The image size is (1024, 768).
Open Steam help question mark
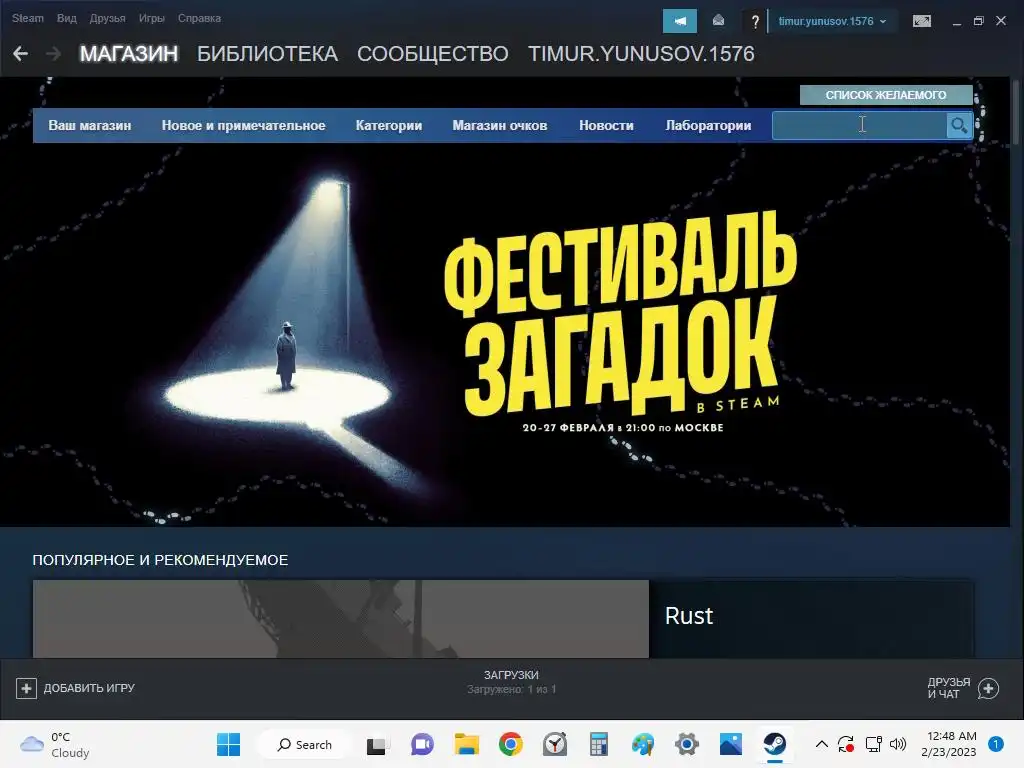point(755,22)
